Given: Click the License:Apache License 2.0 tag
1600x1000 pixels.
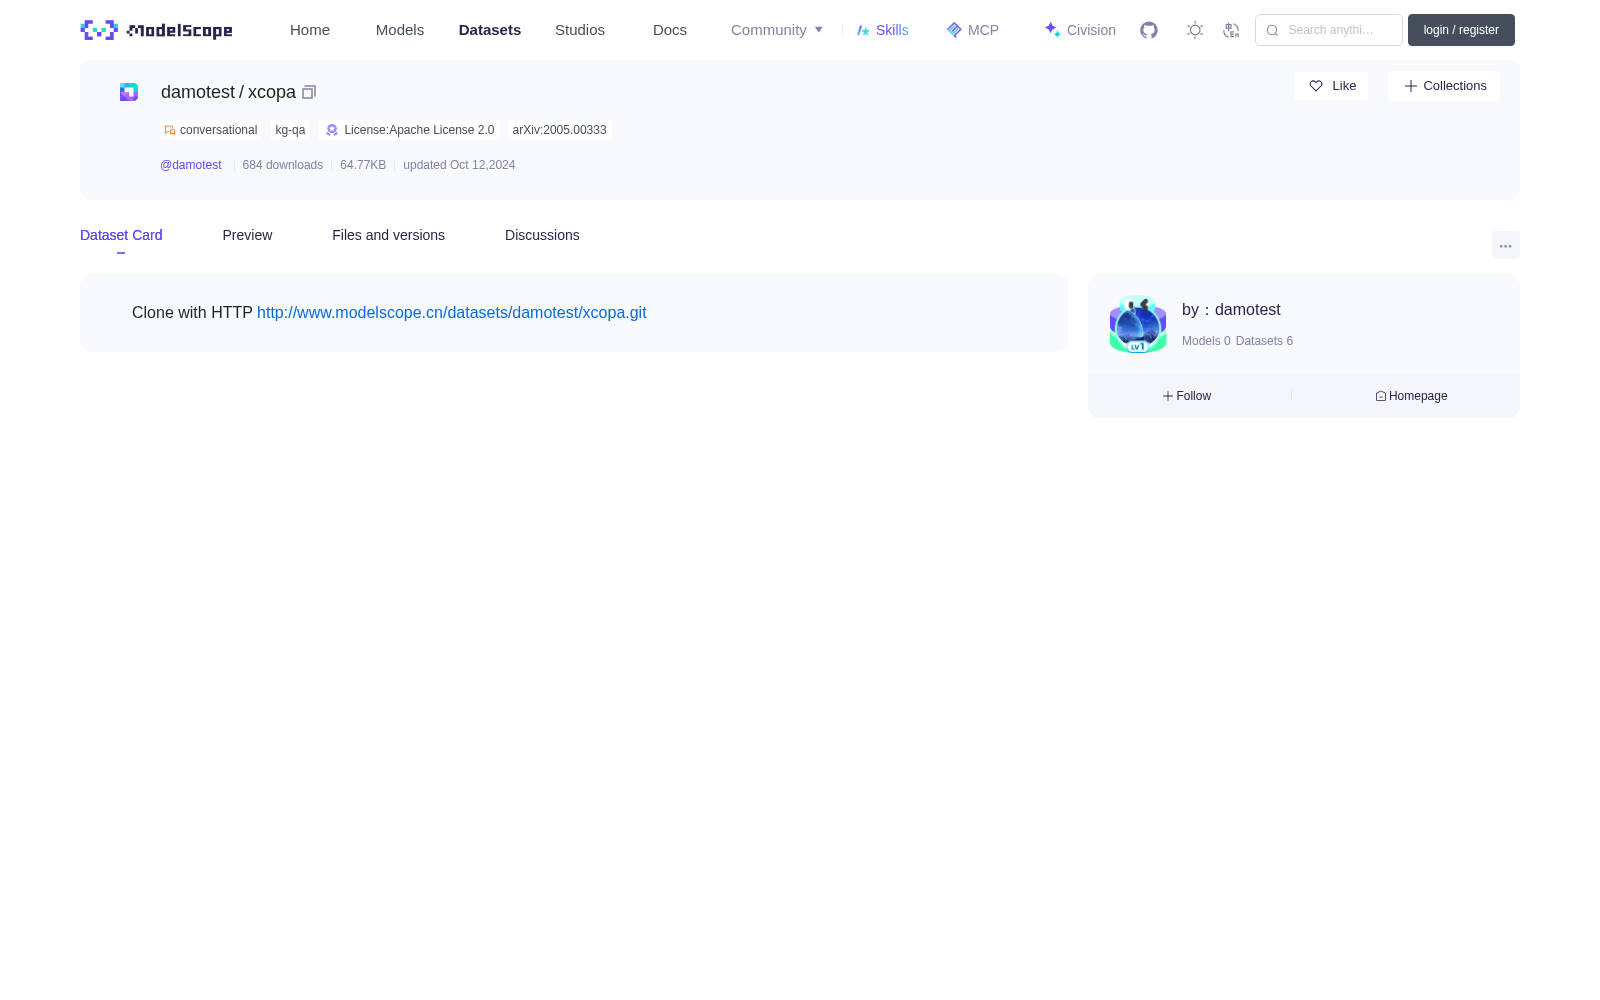Looking at the screenshot, I should (x=410, y=130).
